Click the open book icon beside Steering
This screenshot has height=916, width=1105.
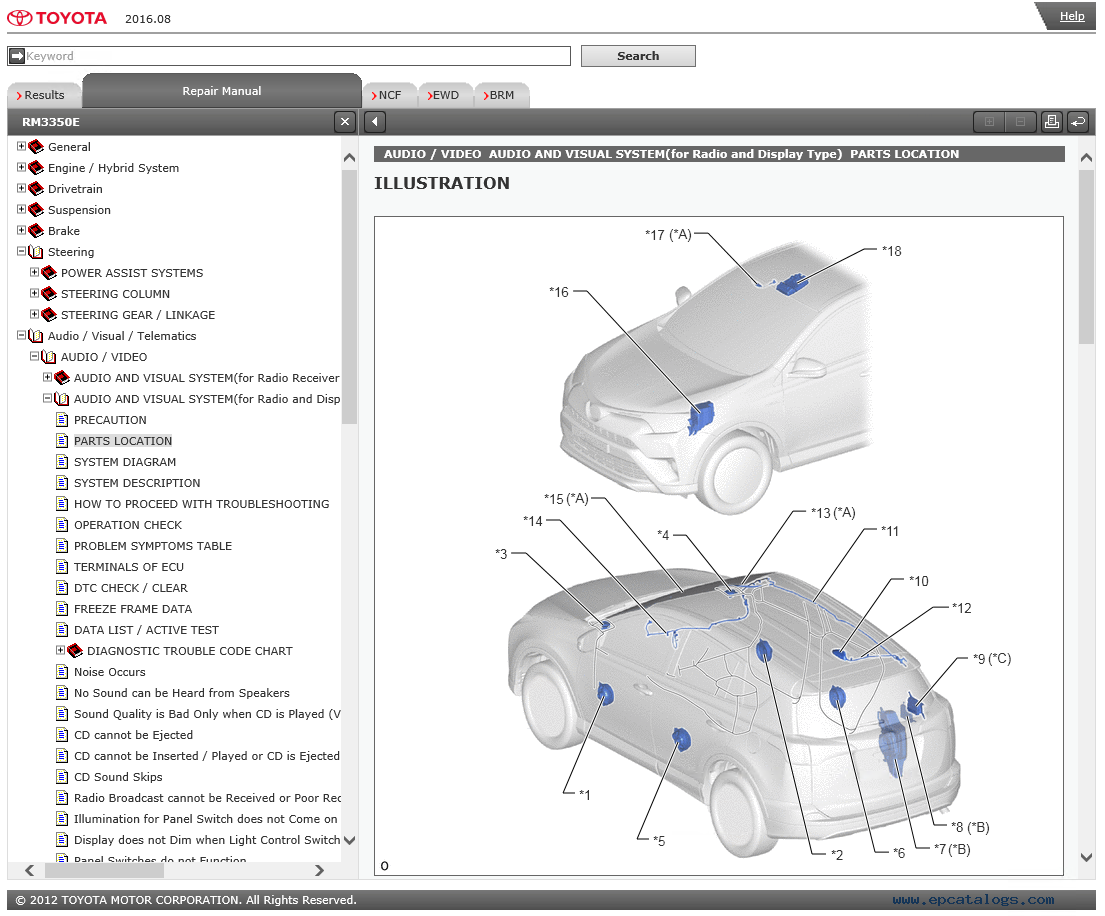(x=36, y=252)
